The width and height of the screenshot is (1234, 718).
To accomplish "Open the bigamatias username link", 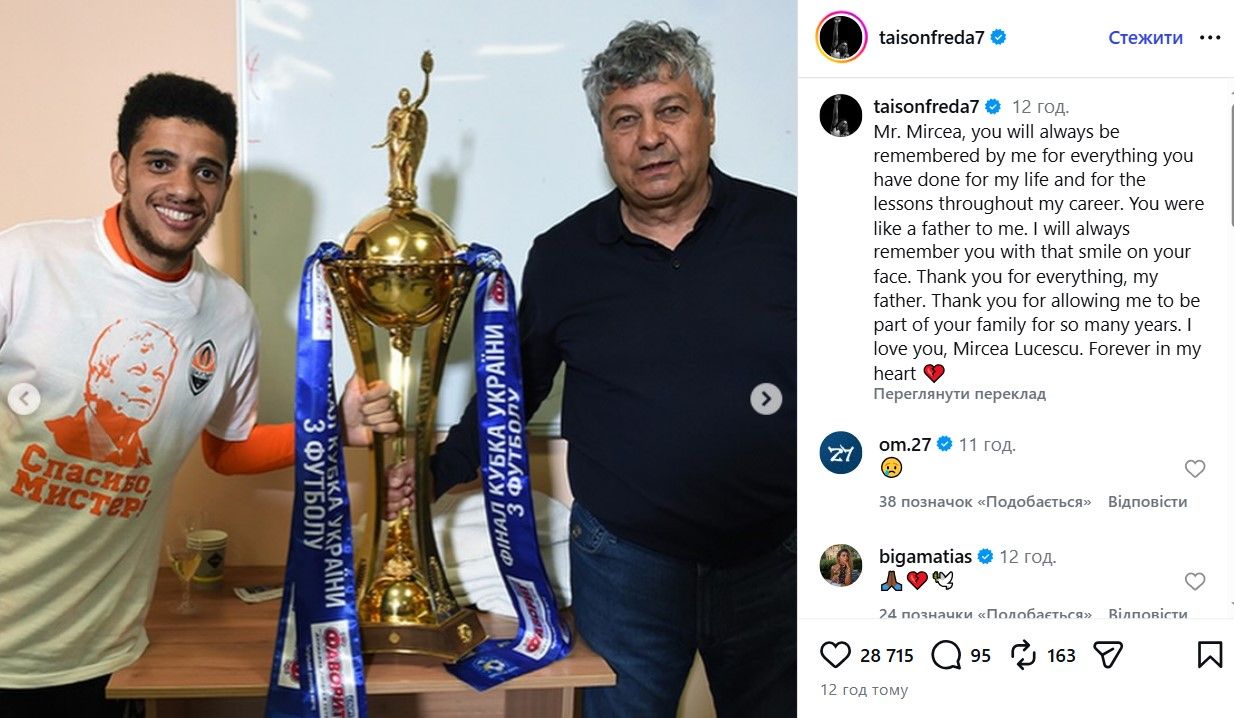I will point(925,557).
